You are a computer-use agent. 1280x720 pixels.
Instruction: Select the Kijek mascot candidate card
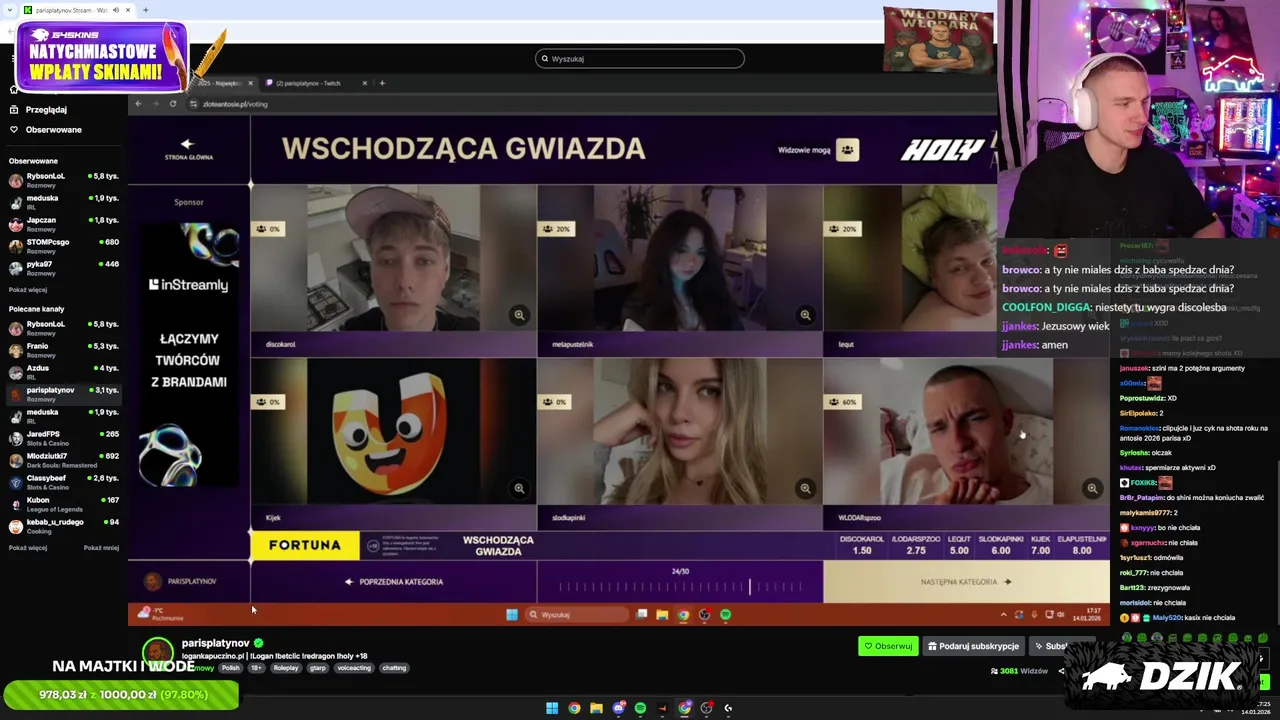coord(393,444)
